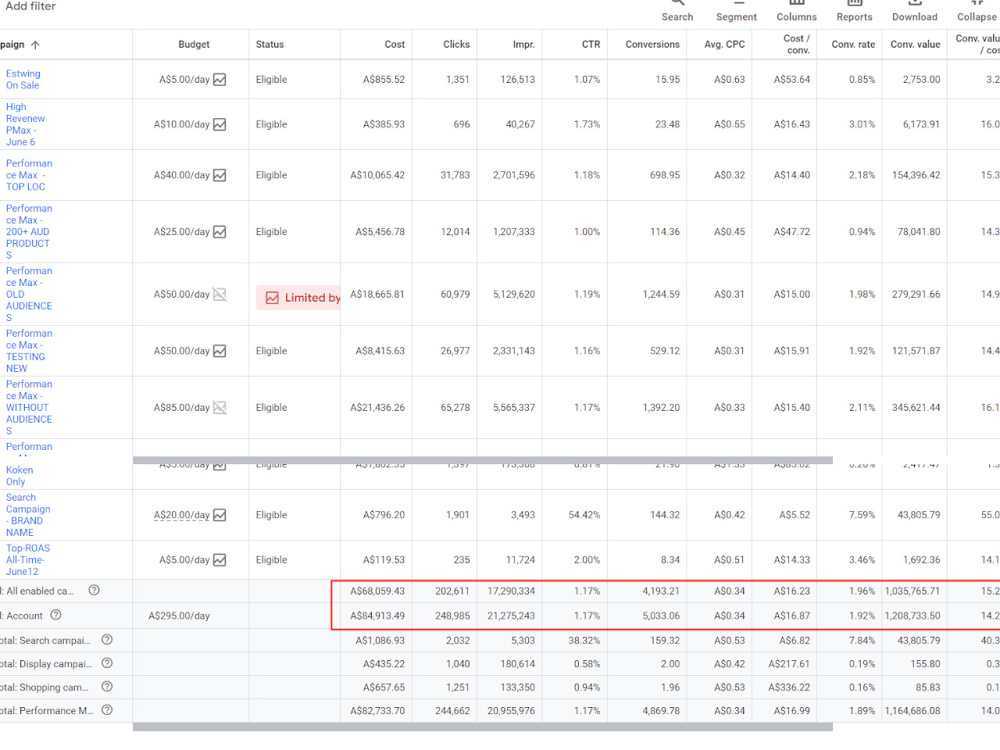The image size is (1000, 750).
Task: Open Performance Max - TOP LOC campaign
Action: [x=29, y=175]
